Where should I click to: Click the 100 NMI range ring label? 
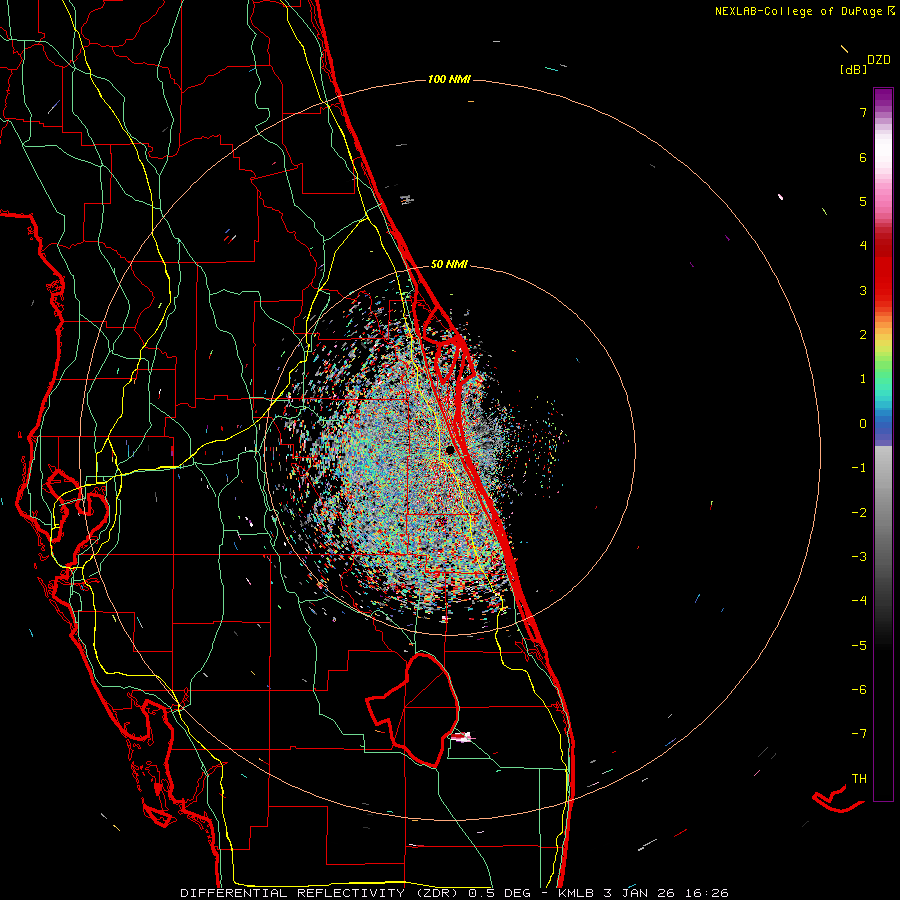(449, 79)
